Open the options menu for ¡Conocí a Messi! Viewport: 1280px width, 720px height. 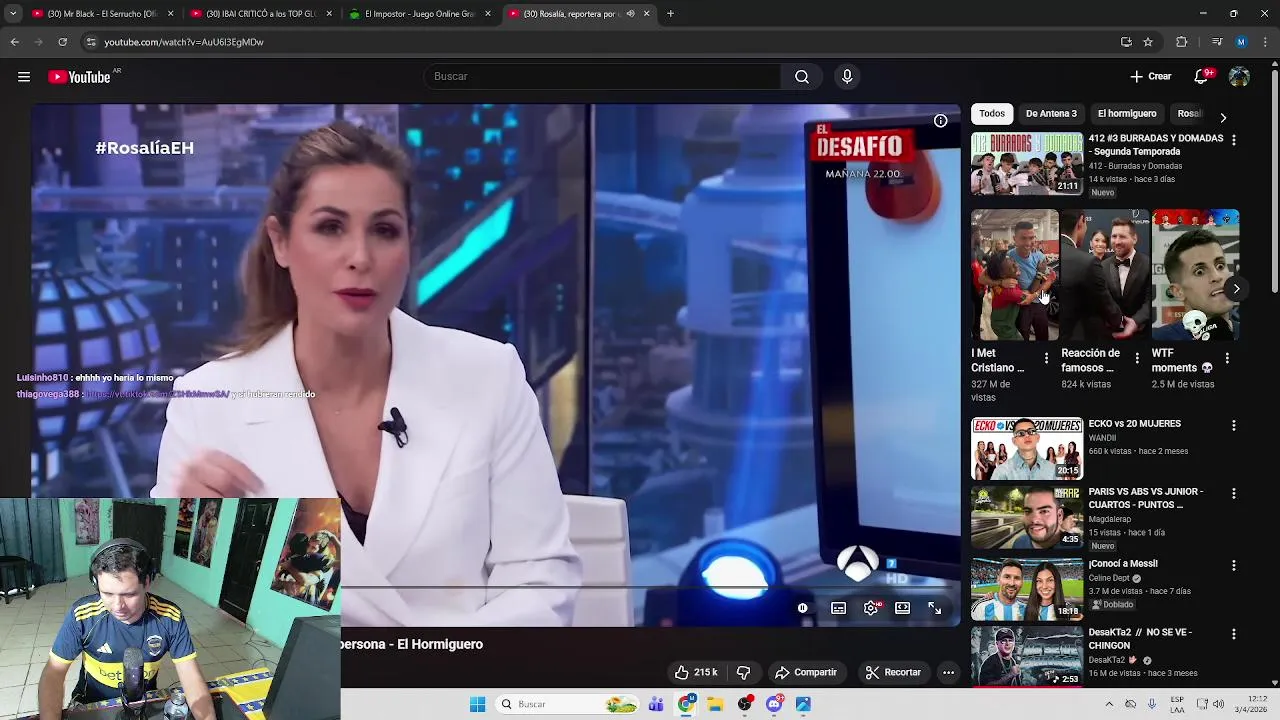click(1233, 566)
